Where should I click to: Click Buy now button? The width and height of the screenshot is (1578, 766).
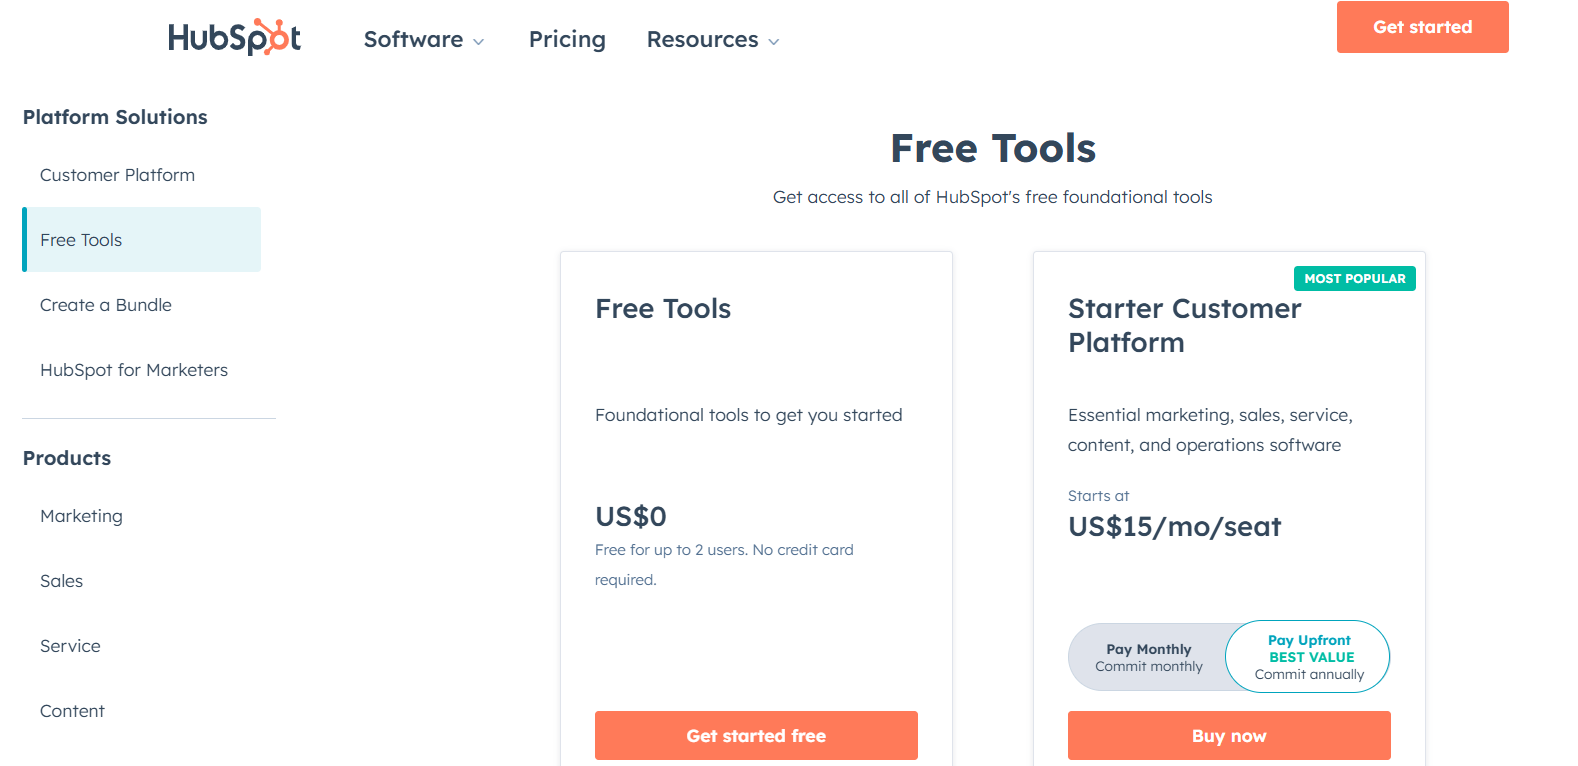tap(1229, 736)
